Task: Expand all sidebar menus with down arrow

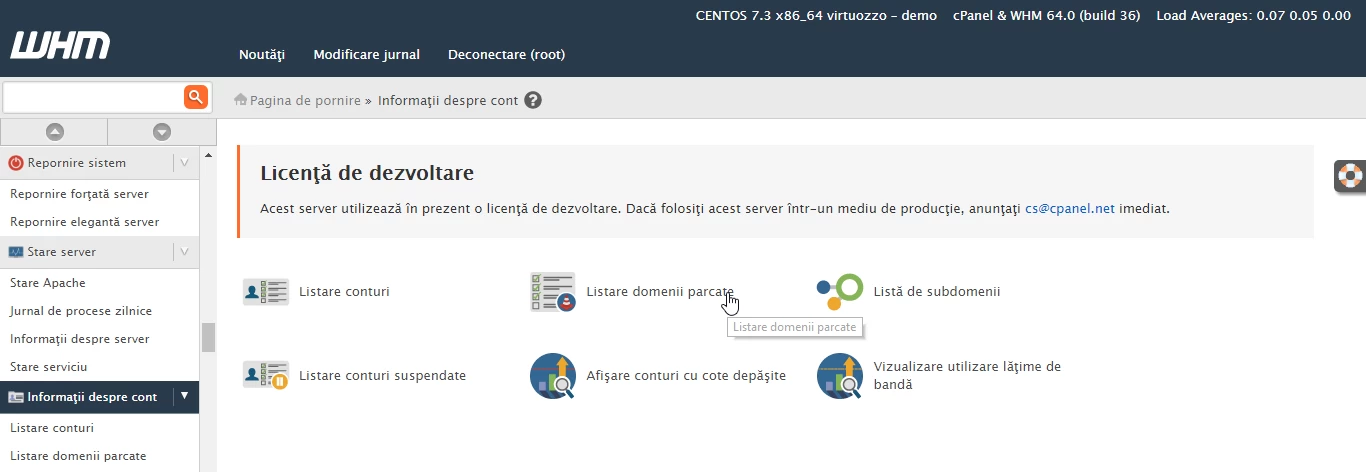Action: (x=161, y=131)
